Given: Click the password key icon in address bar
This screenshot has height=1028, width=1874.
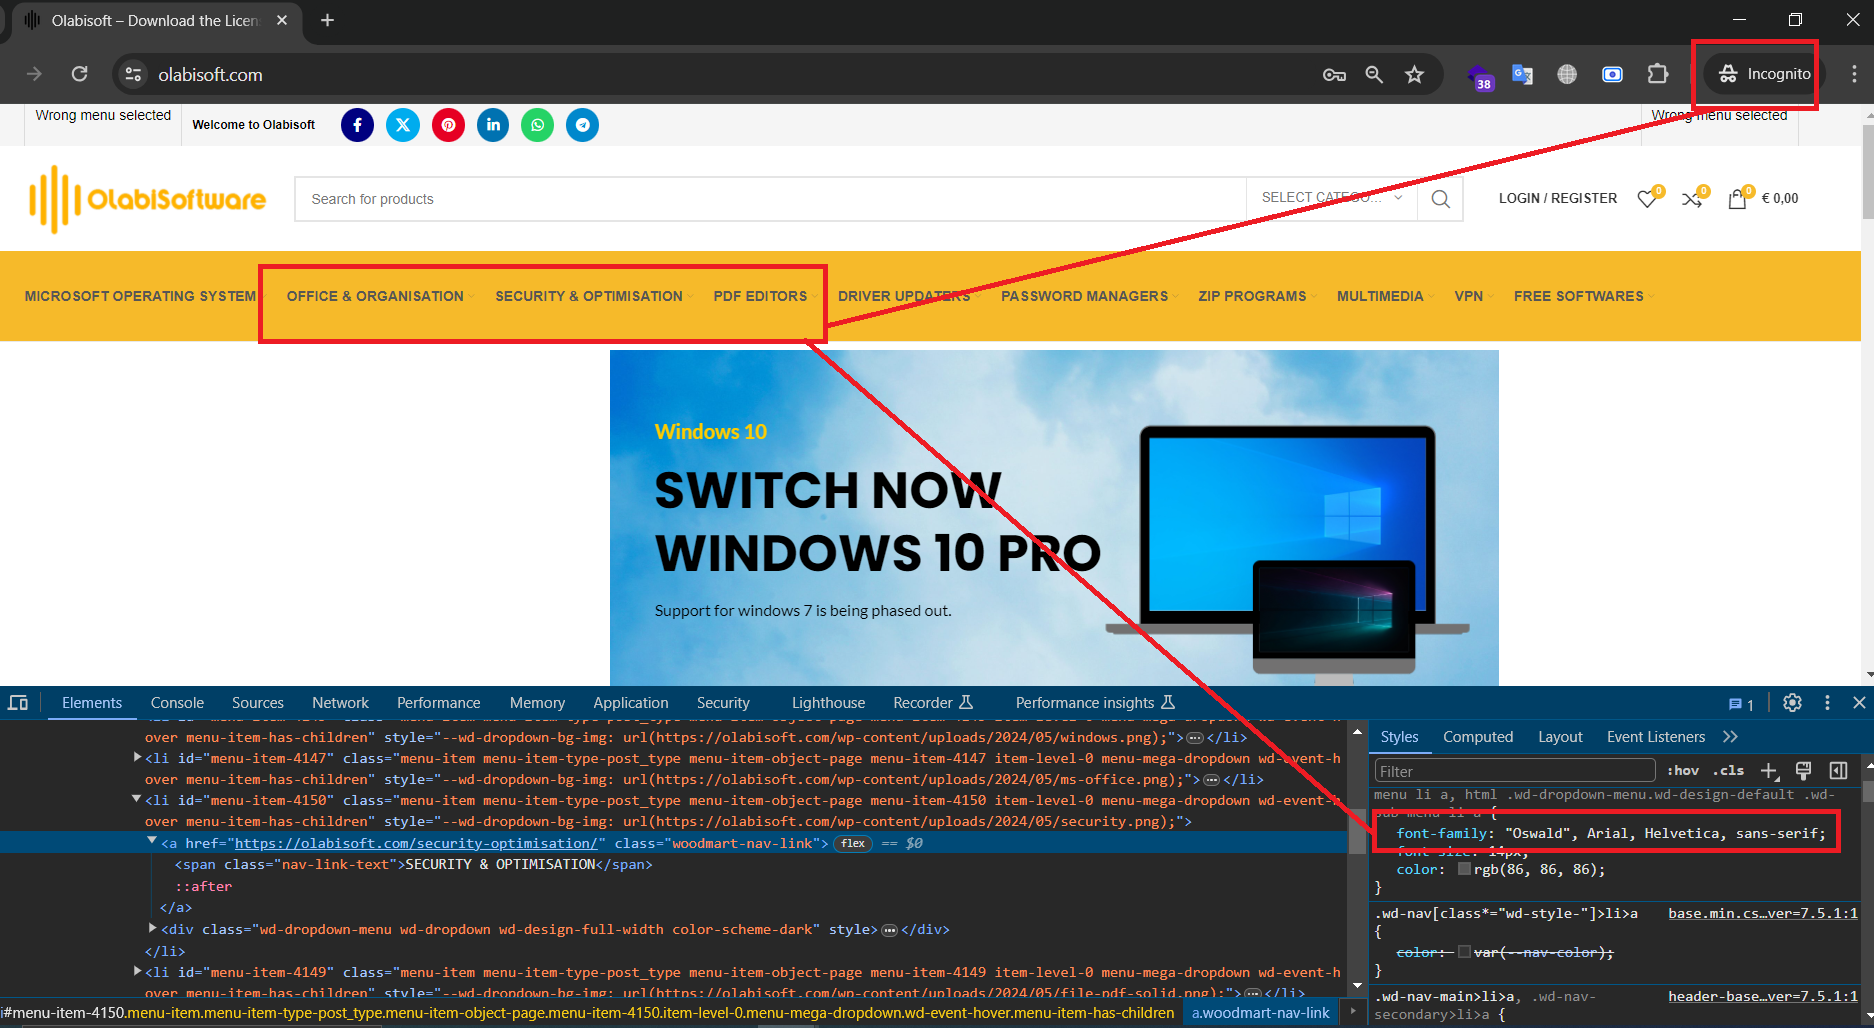Looking at the screenshot, I should [1334, 75].
